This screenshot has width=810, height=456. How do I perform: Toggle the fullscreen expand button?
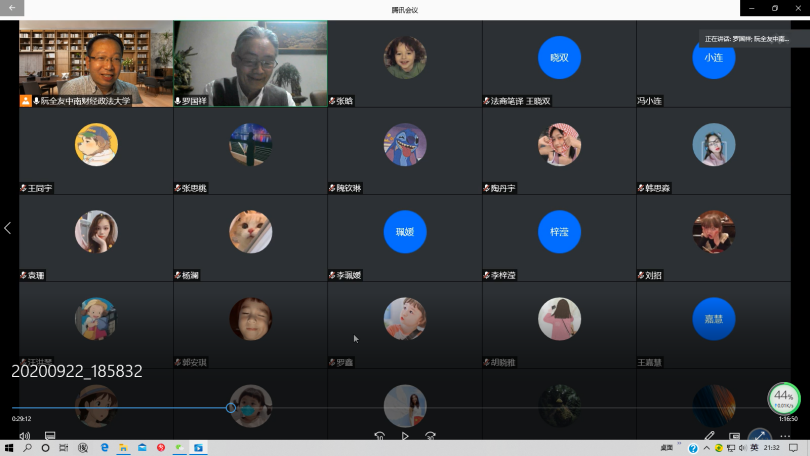[760, 436]
